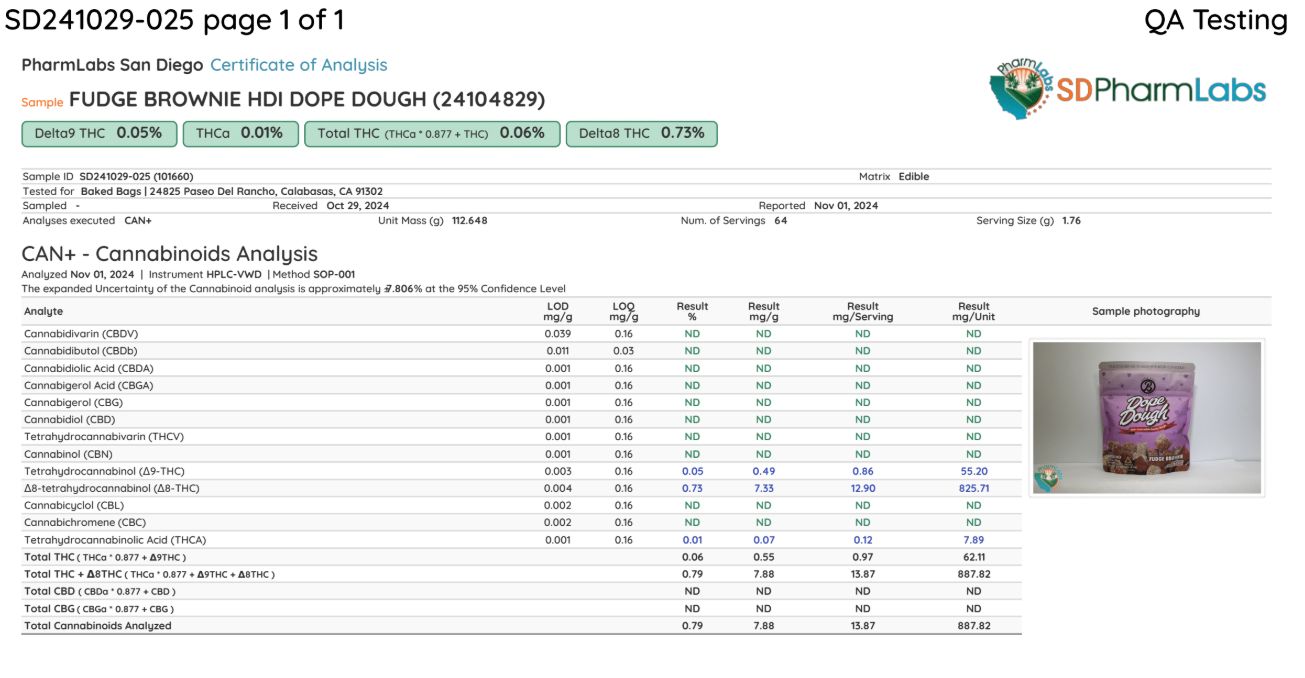The width and height of the screenshot is (1305, 678).
Task: Click the THCA mg/Unit result '7.89'
Action: click(x=973, y=540)
